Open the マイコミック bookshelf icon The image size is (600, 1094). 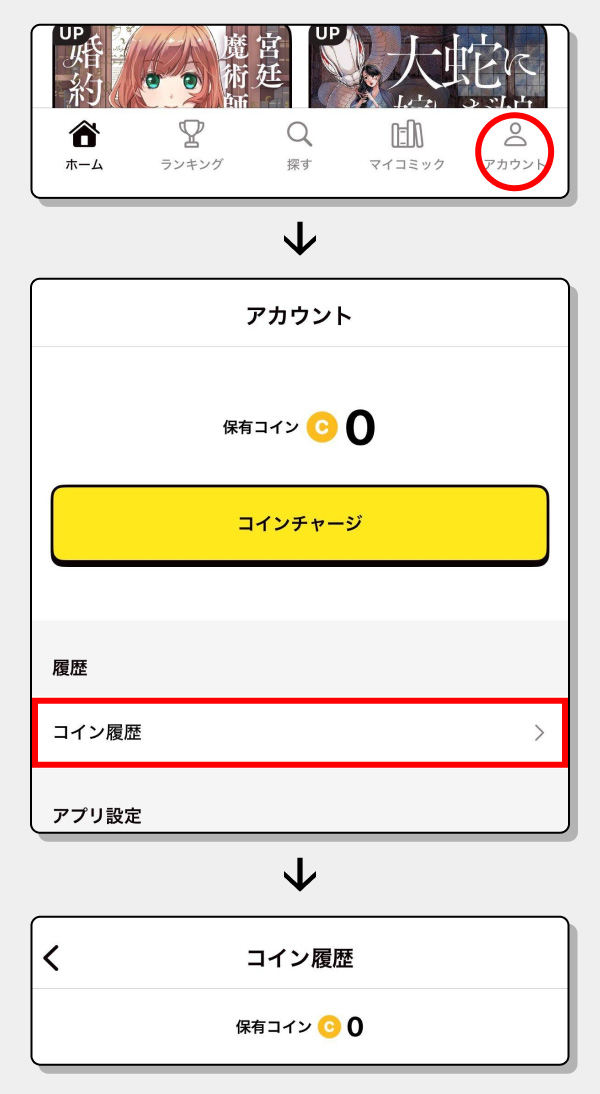(x=407, y=134)
